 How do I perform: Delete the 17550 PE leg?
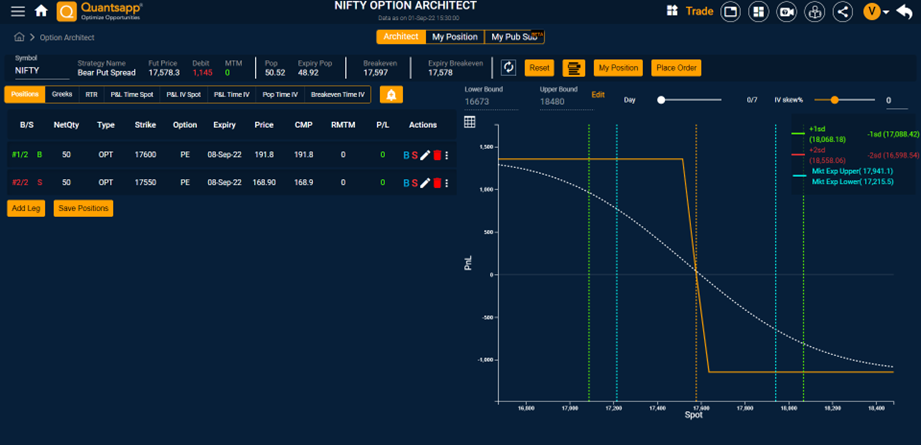(x=437, y=183)
